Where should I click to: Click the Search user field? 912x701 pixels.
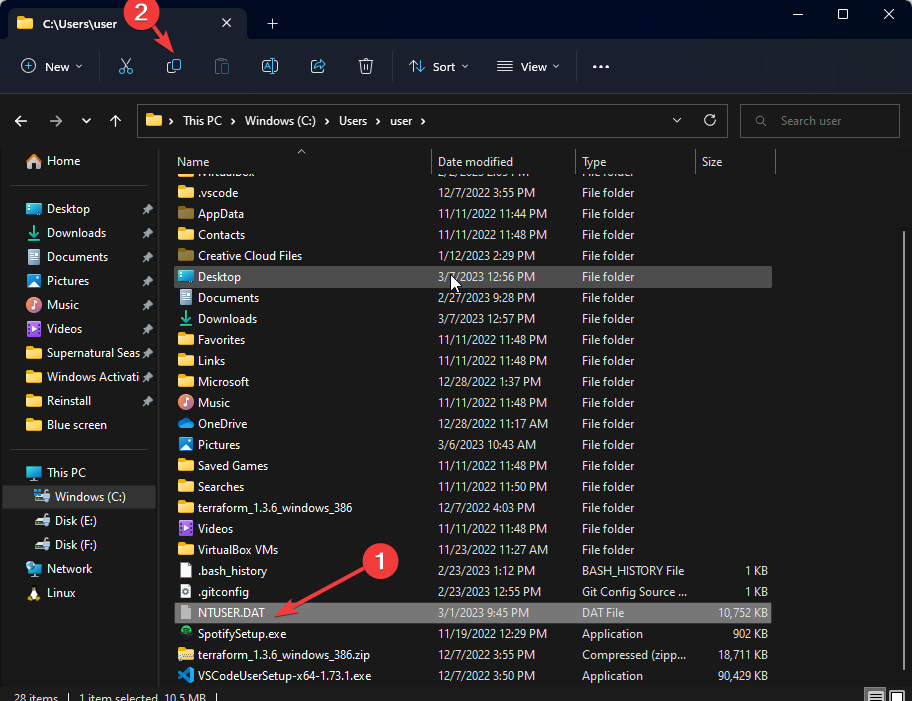820,121
